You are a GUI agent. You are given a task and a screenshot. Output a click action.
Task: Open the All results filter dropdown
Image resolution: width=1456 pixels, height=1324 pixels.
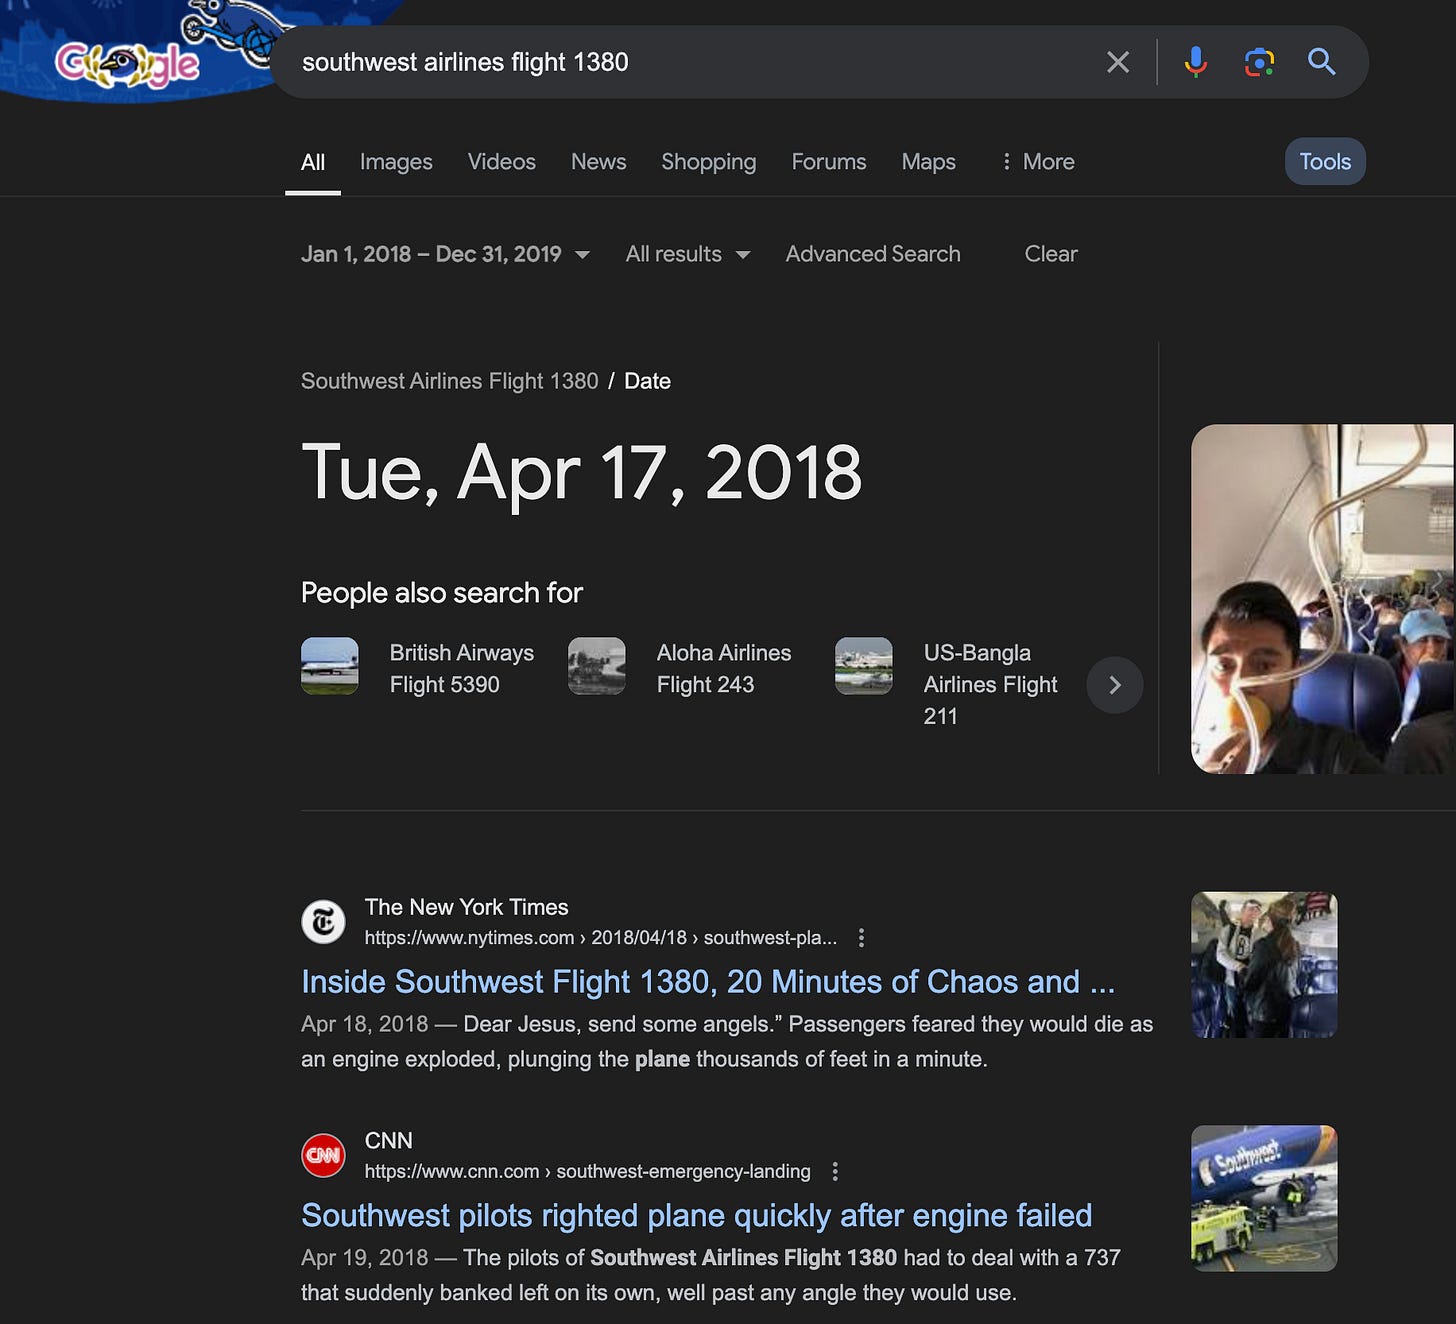688,254
